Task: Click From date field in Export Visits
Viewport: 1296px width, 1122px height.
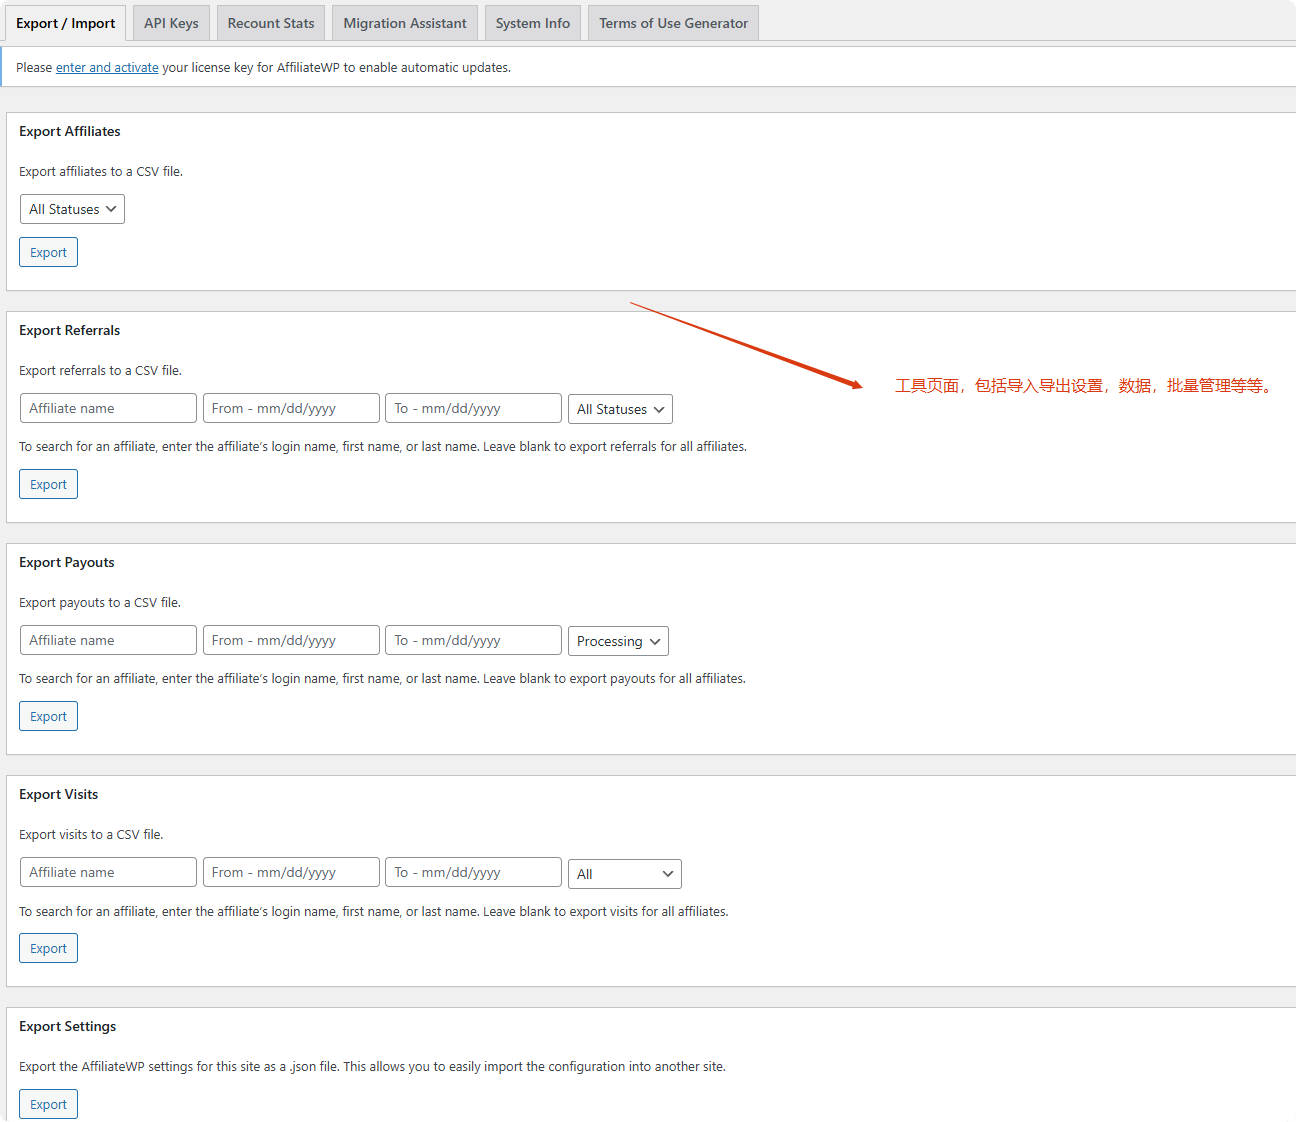Action: coord(291,872)
